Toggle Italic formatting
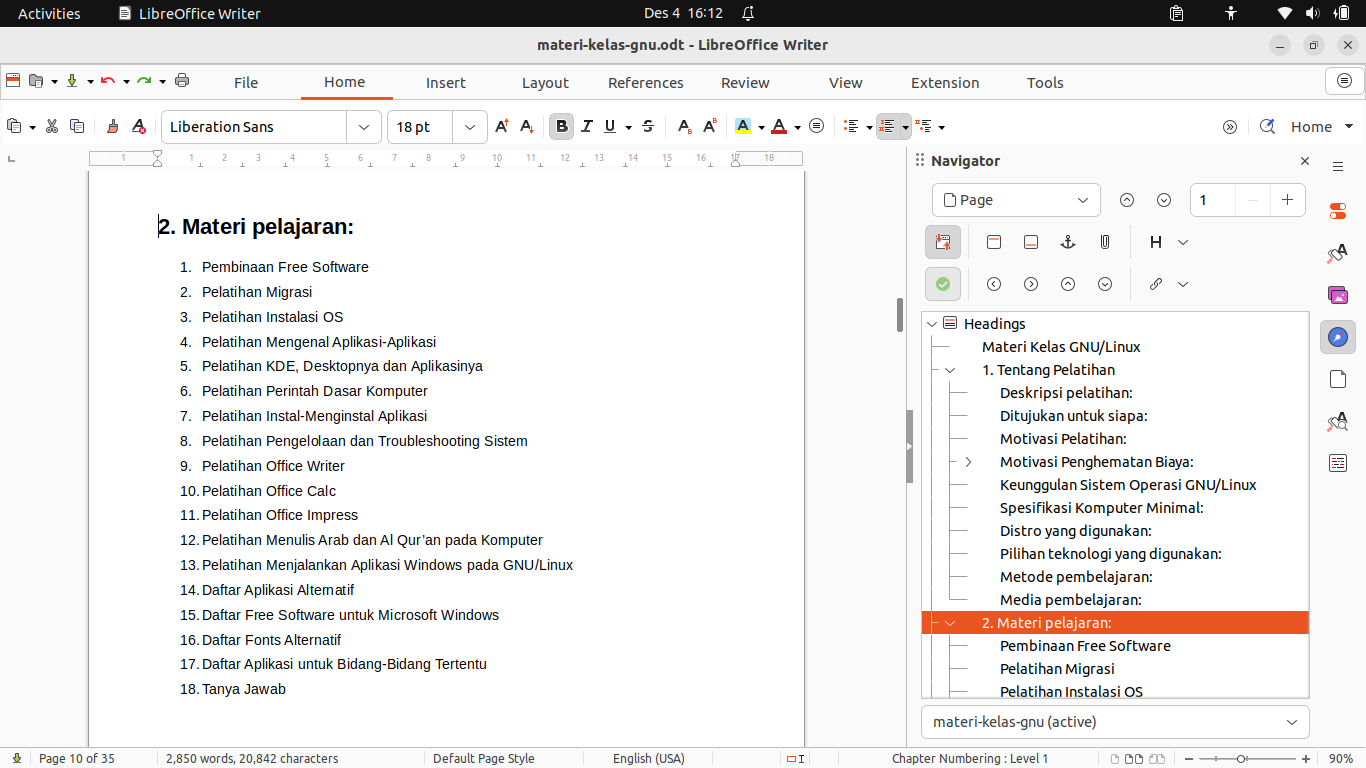The width and height of the screenshot is (1366, 768). [586, 126]
